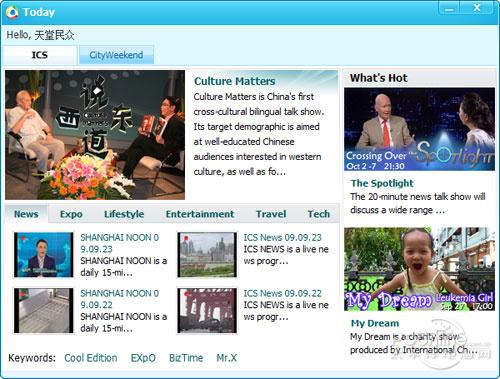Open SHANGHAI NOON 09.09.22 title link
Screen dimensions: 500x379
point(120,299)
